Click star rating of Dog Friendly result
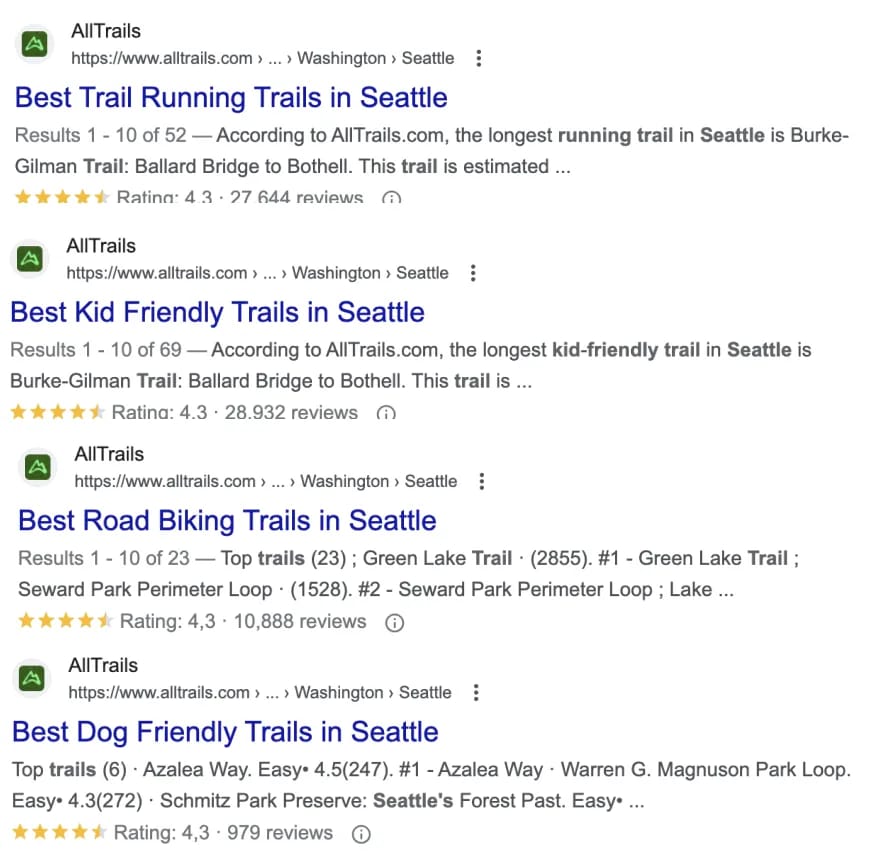Viewport: 877px width, 859px height. (x=59, y=832)
